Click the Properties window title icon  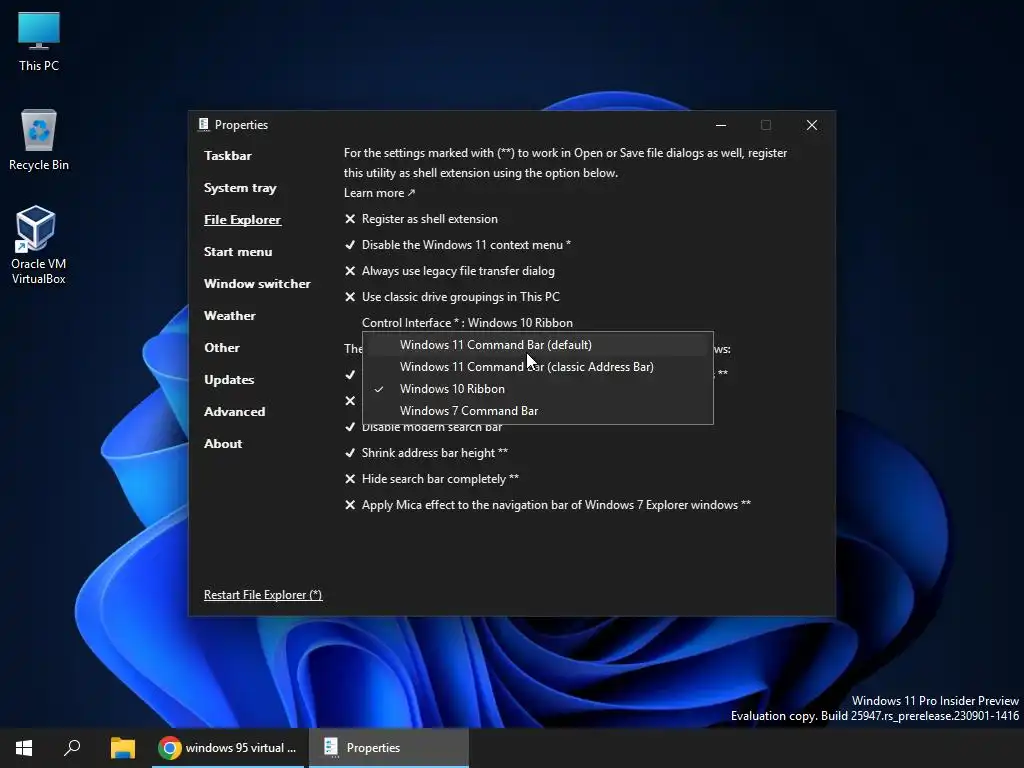(x=204, y=125)
